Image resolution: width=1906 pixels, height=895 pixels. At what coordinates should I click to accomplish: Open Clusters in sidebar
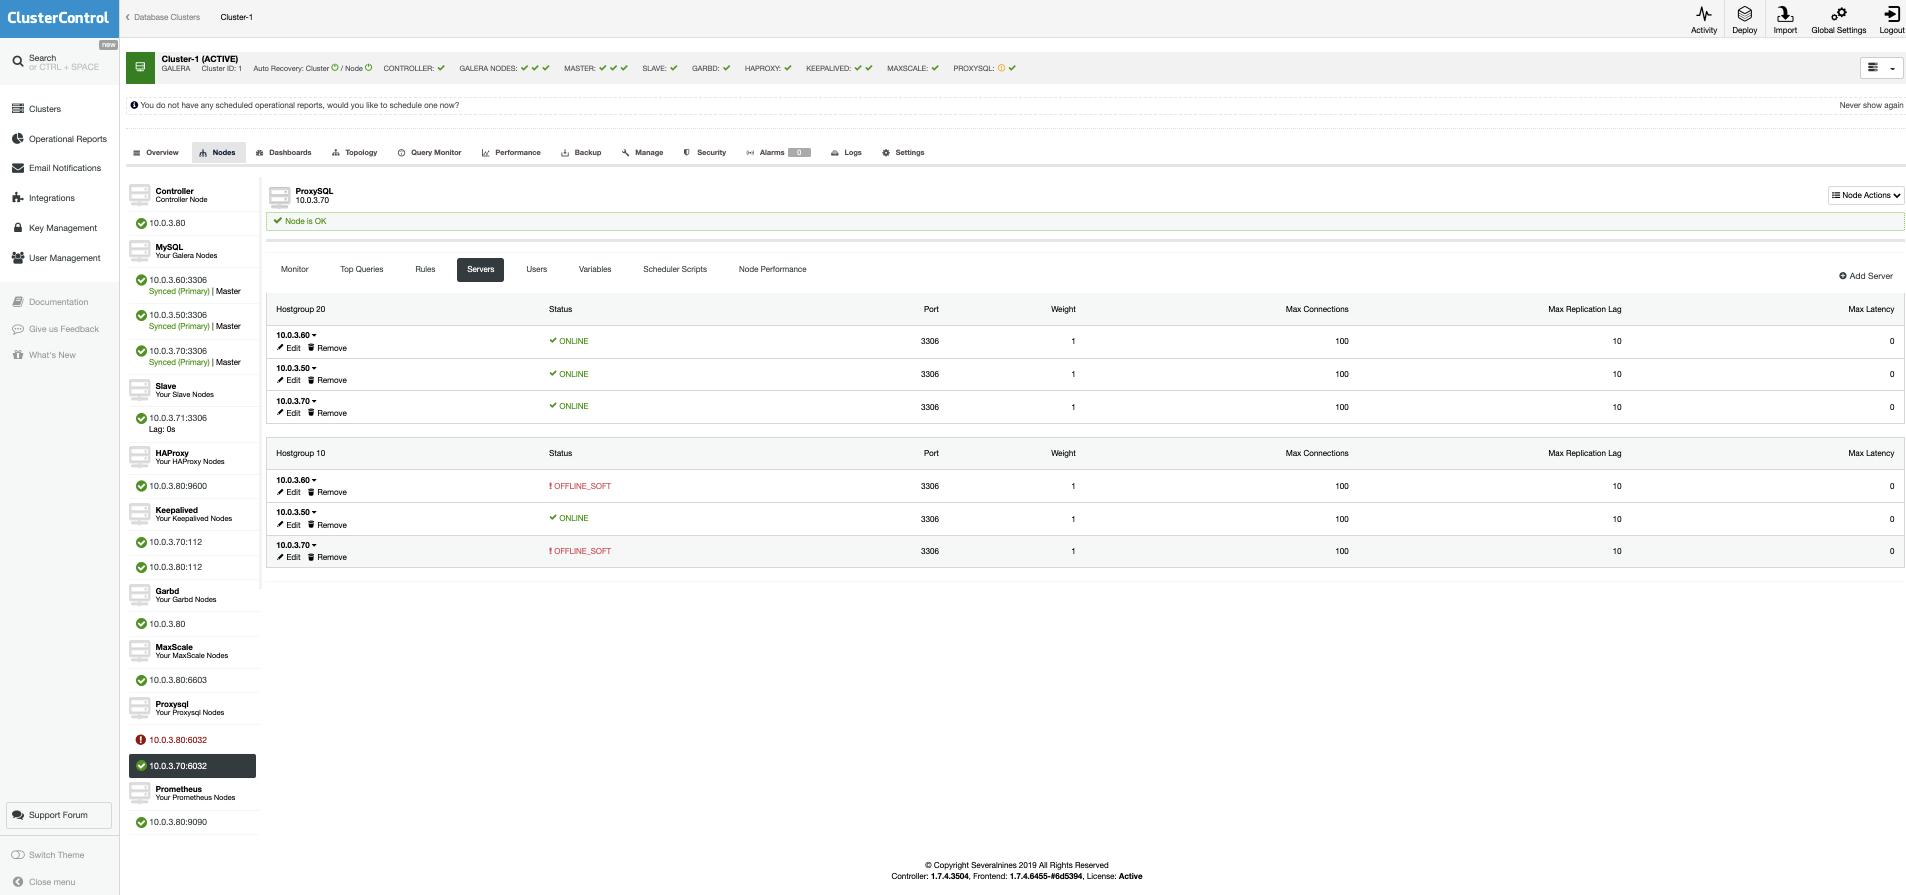point(36,109)
